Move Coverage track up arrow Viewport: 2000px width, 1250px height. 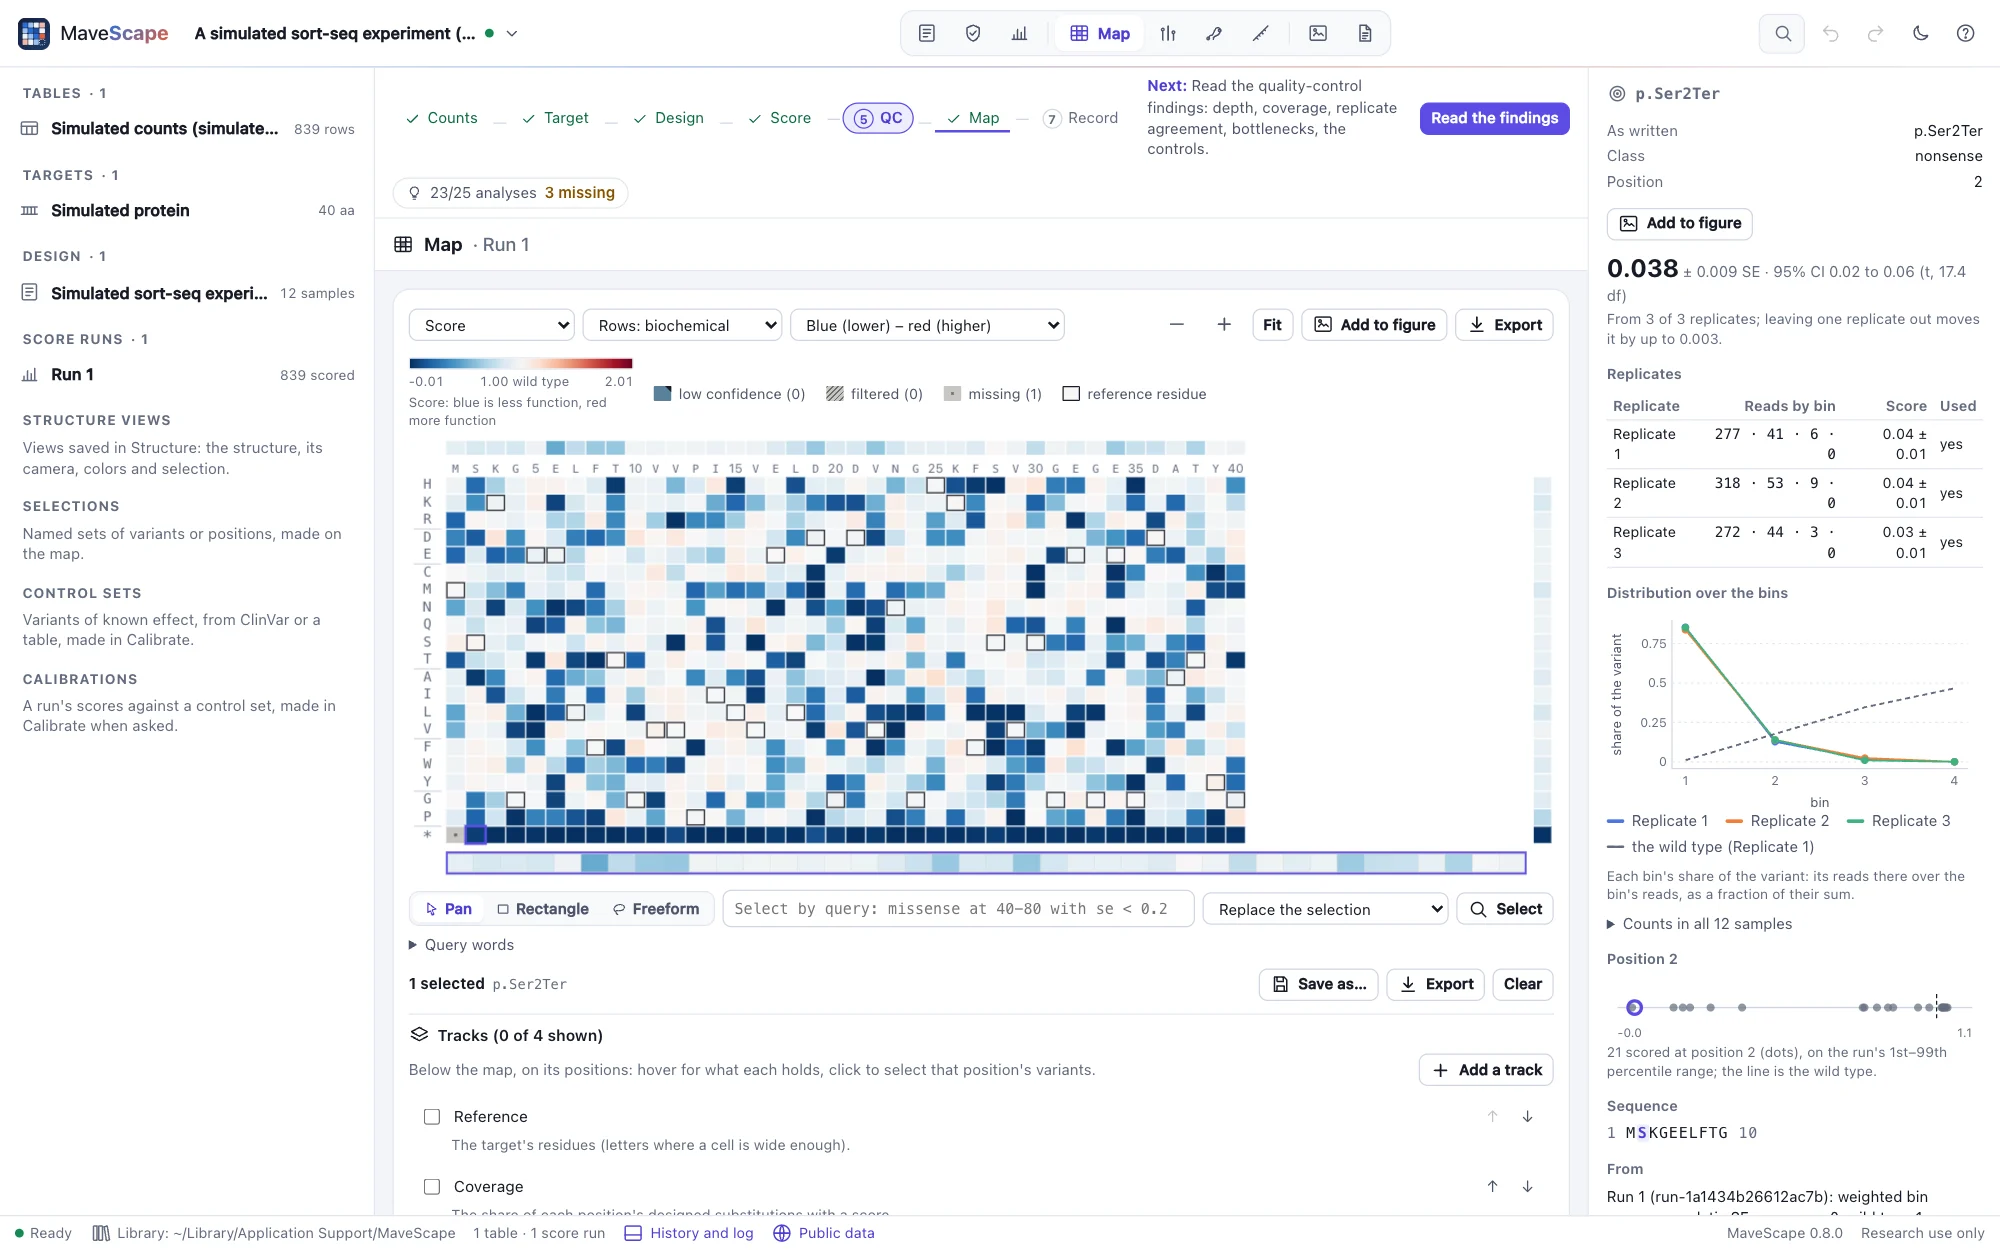click(1492, 1186)
